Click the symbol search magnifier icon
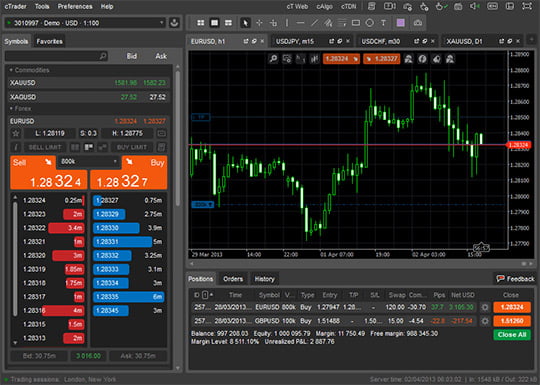540x385 pixels. [103, 56]
